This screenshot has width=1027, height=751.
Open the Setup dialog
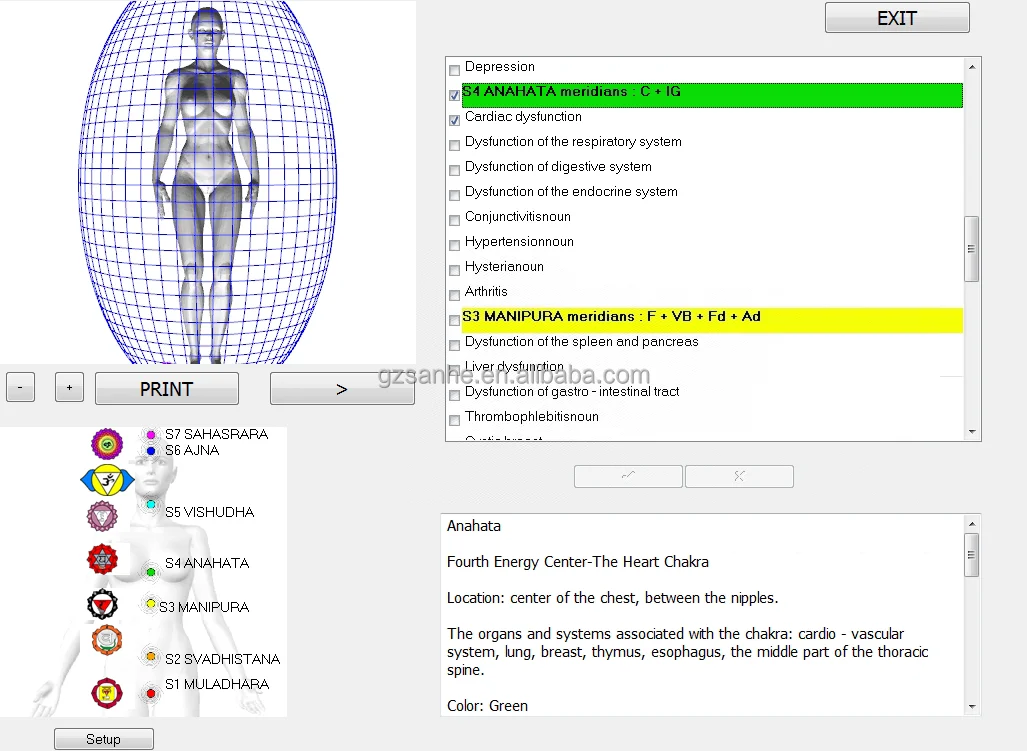click(103, 738)
